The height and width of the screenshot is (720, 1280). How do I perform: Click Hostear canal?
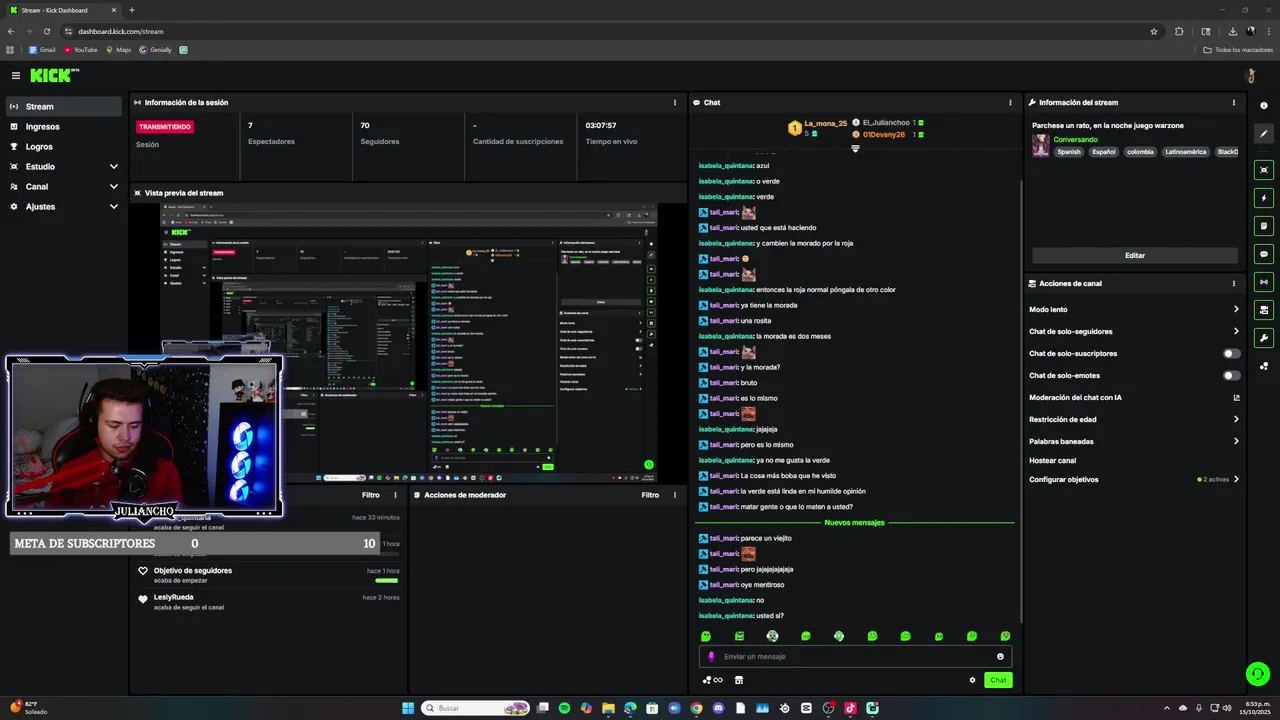coord(1052,460)
